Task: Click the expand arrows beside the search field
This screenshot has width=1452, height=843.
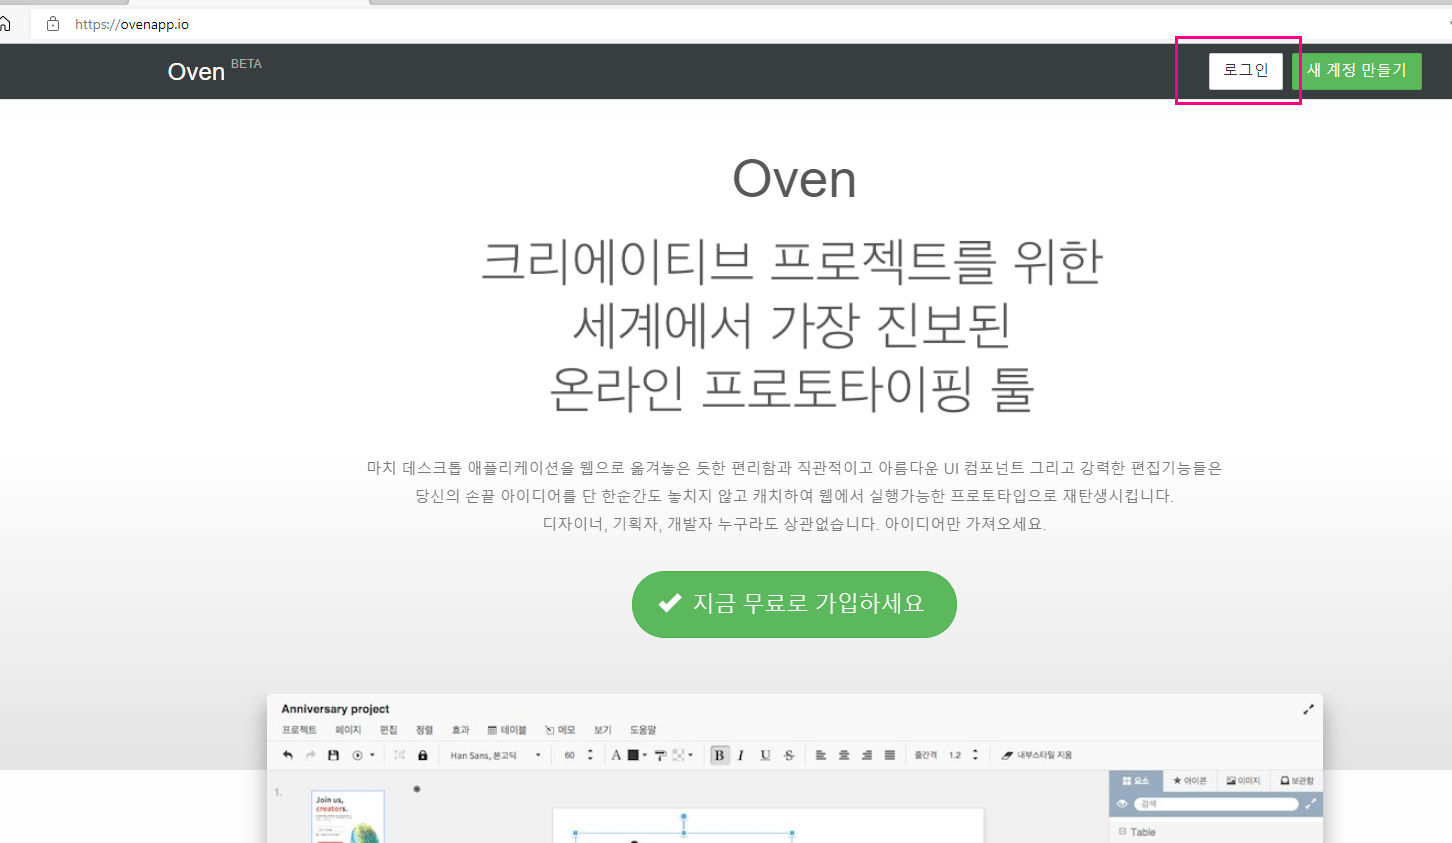Action: tap(1310, 804)
